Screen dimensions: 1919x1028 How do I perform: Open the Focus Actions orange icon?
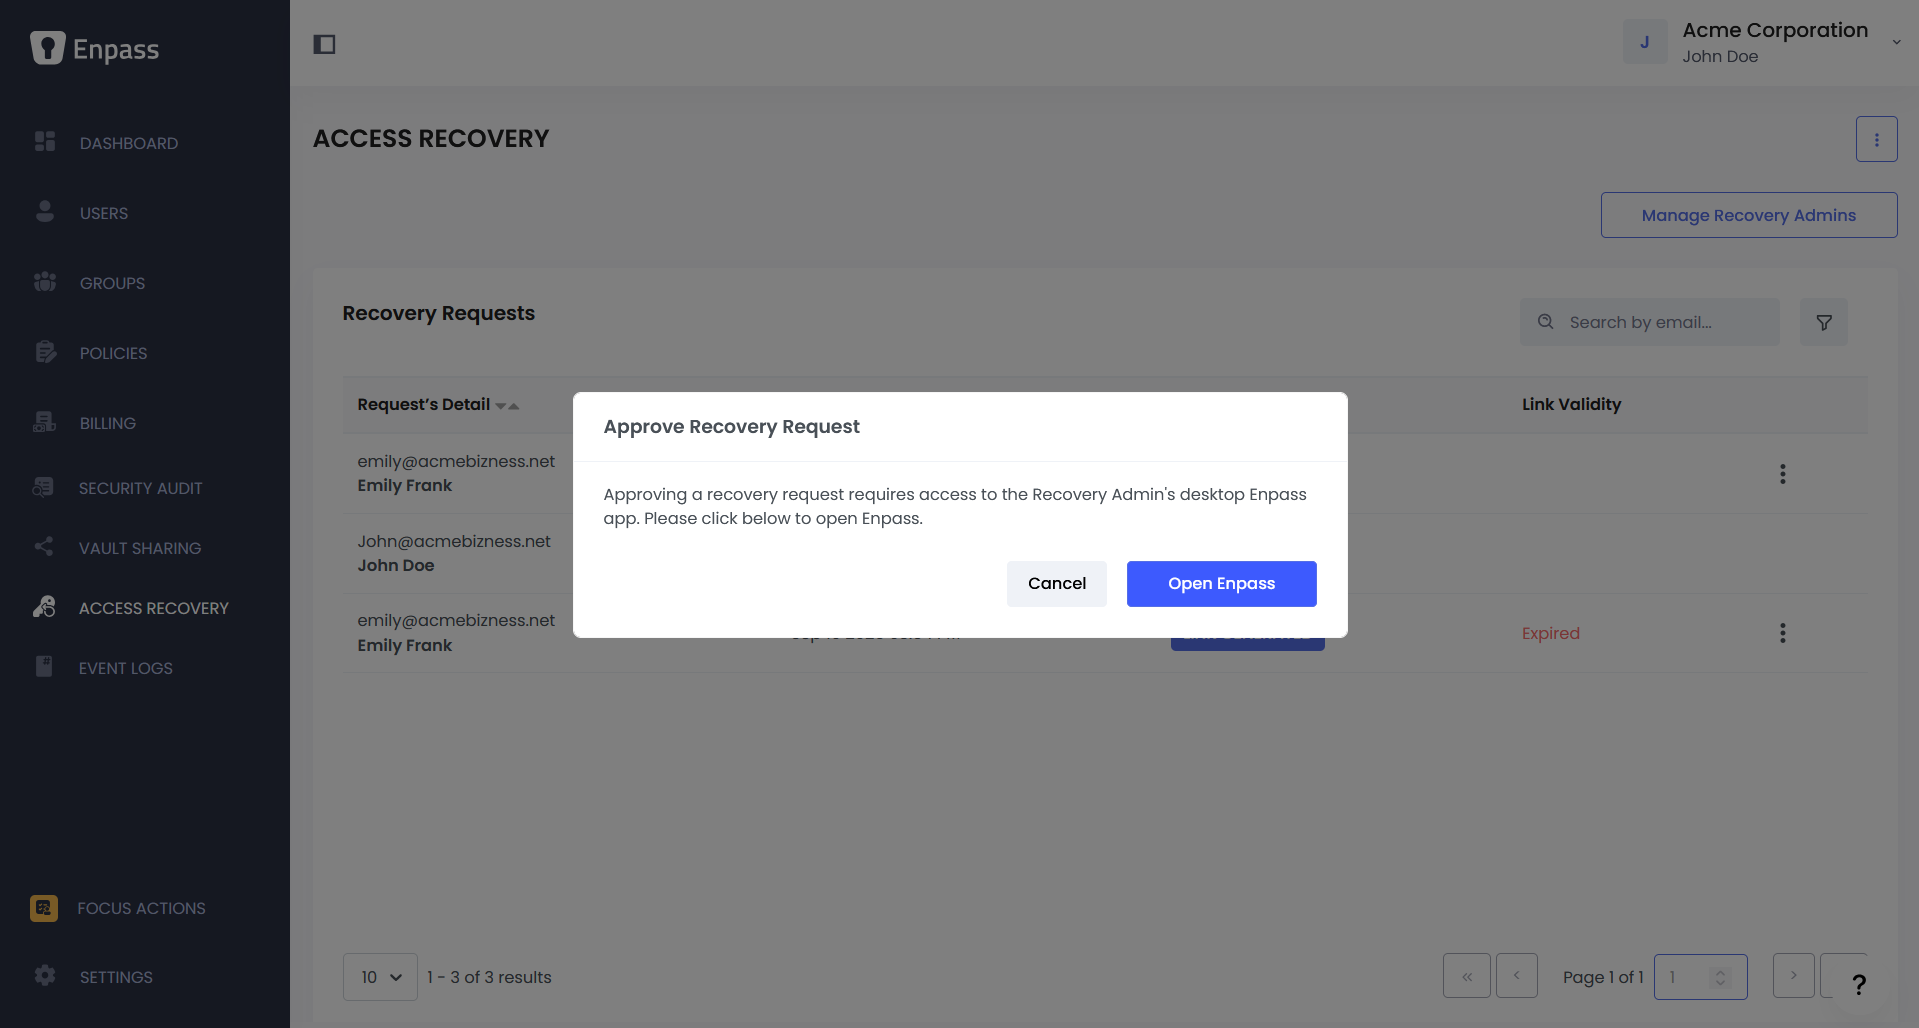(44, 908)
